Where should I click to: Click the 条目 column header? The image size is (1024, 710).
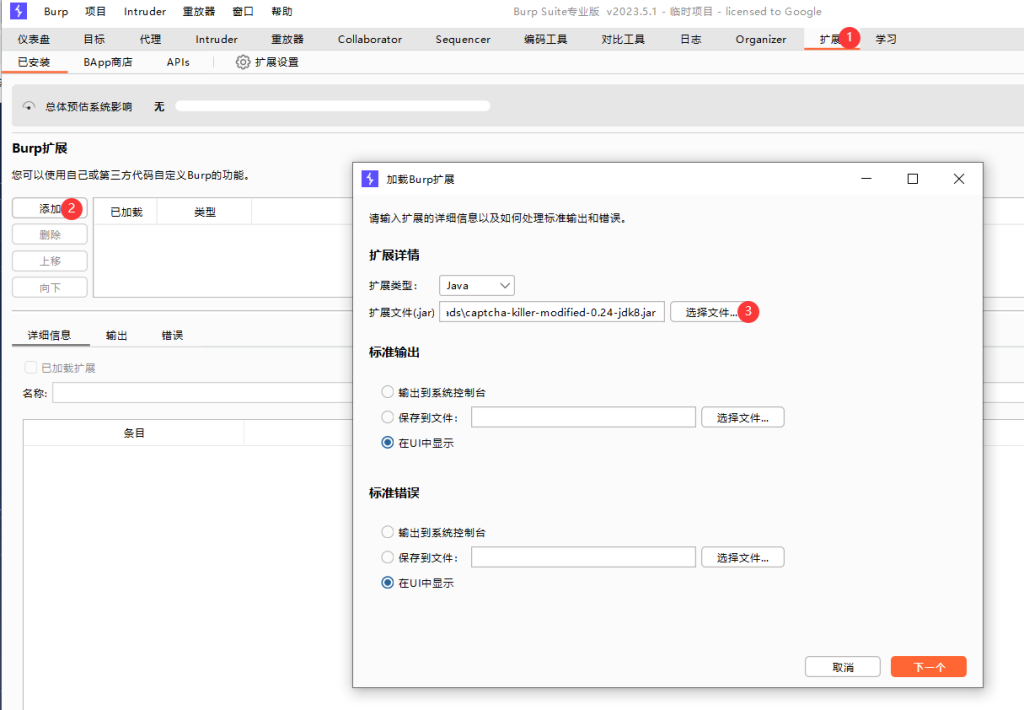pyautogui.click(x=134, y=433)
